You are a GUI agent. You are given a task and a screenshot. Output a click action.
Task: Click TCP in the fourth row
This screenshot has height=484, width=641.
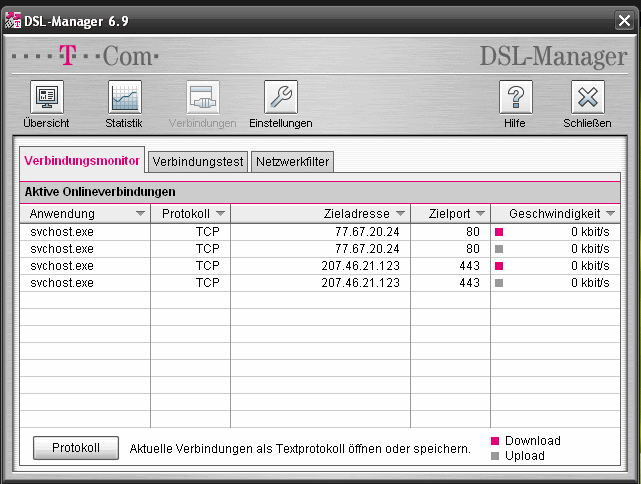click(x=208, y=282)
